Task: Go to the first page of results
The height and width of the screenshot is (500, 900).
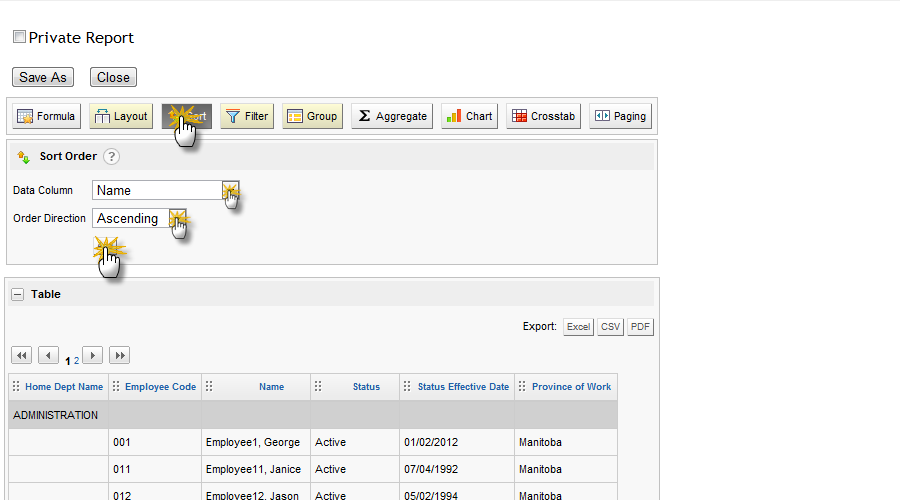Action: pyautogui.click(x=21, y=355)
